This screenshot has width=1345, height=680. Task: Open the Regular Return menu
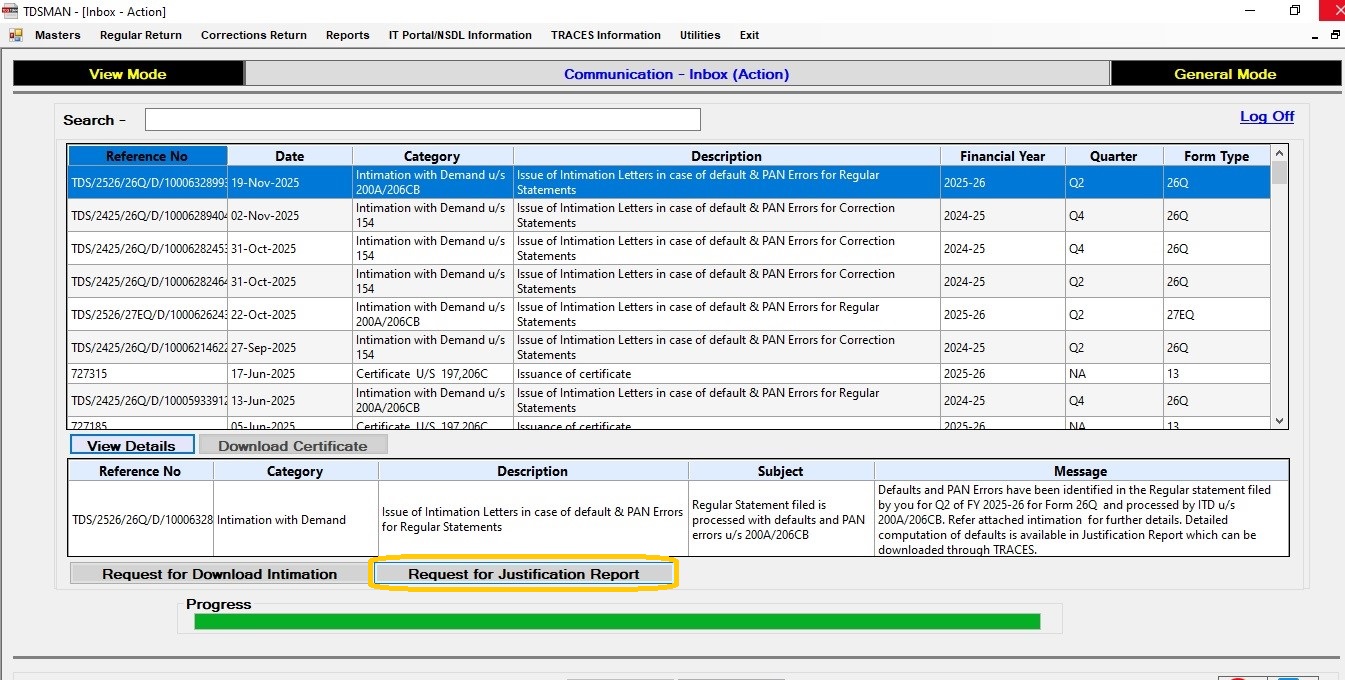140,35
